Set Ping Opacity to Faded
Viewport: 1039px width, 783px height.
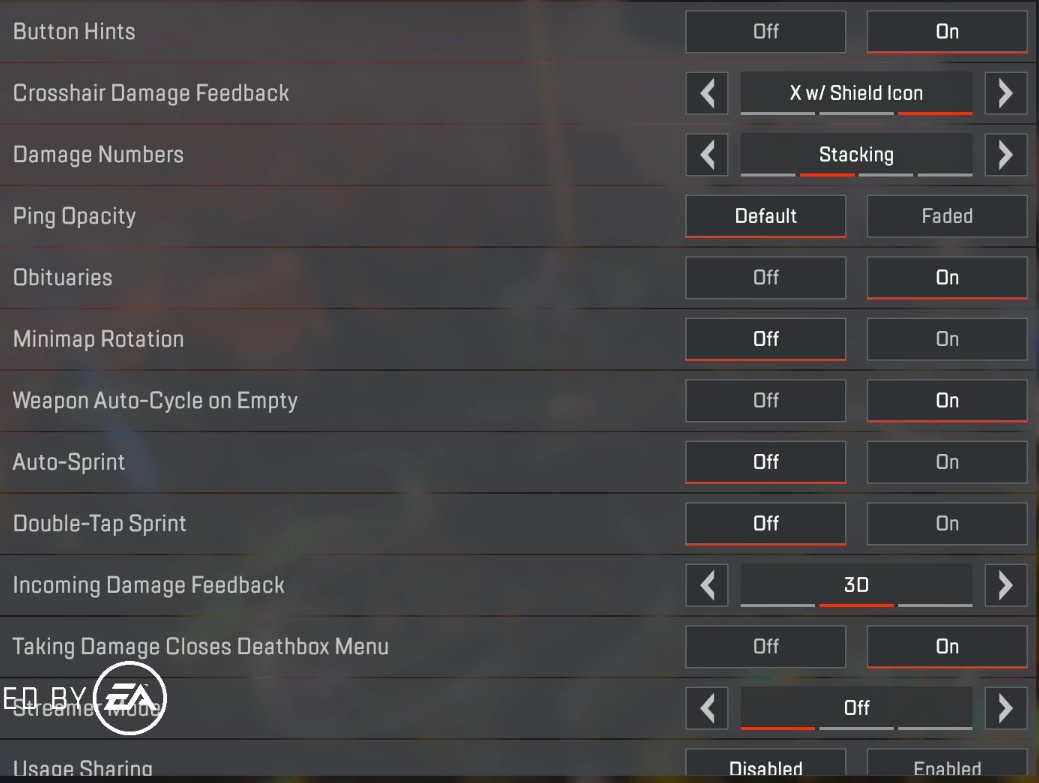(946, 216)
